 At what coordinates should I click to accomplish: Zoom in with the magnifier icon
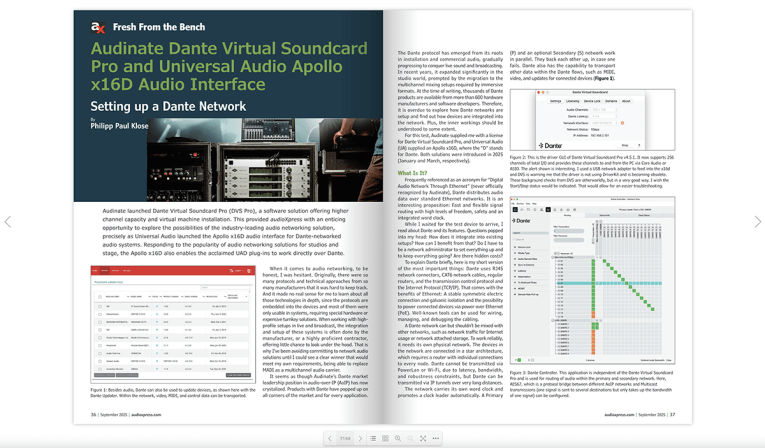point(398,438)
